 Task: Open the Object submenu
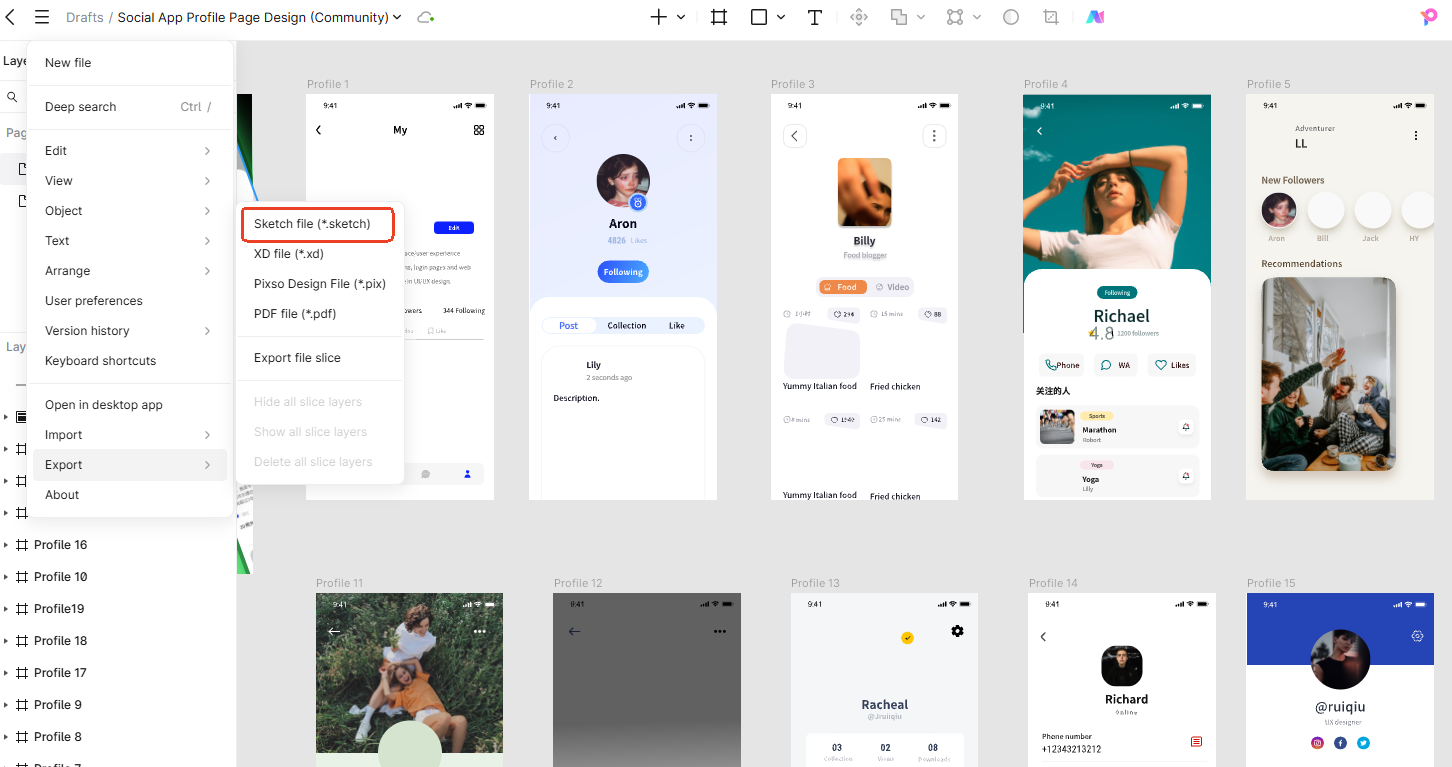click(x=130, y=211)
